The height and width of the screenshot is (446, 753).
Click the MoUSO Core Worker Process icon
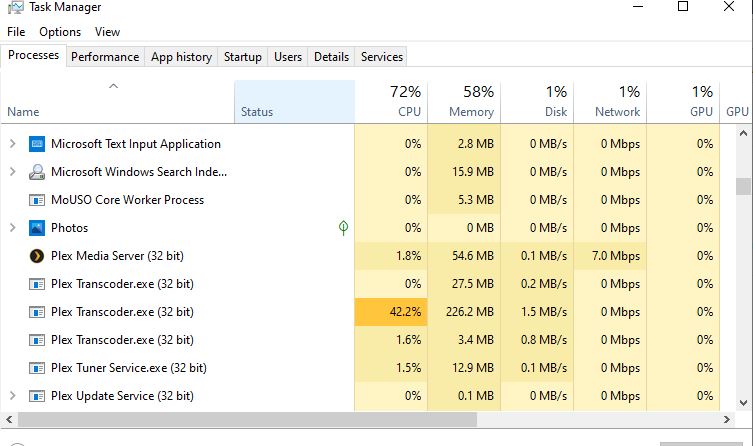37,200
